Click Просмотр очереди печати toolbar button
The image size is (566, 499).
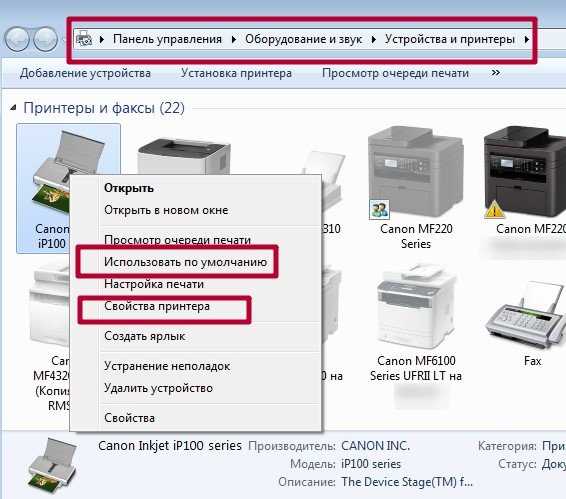click(395, 73)
